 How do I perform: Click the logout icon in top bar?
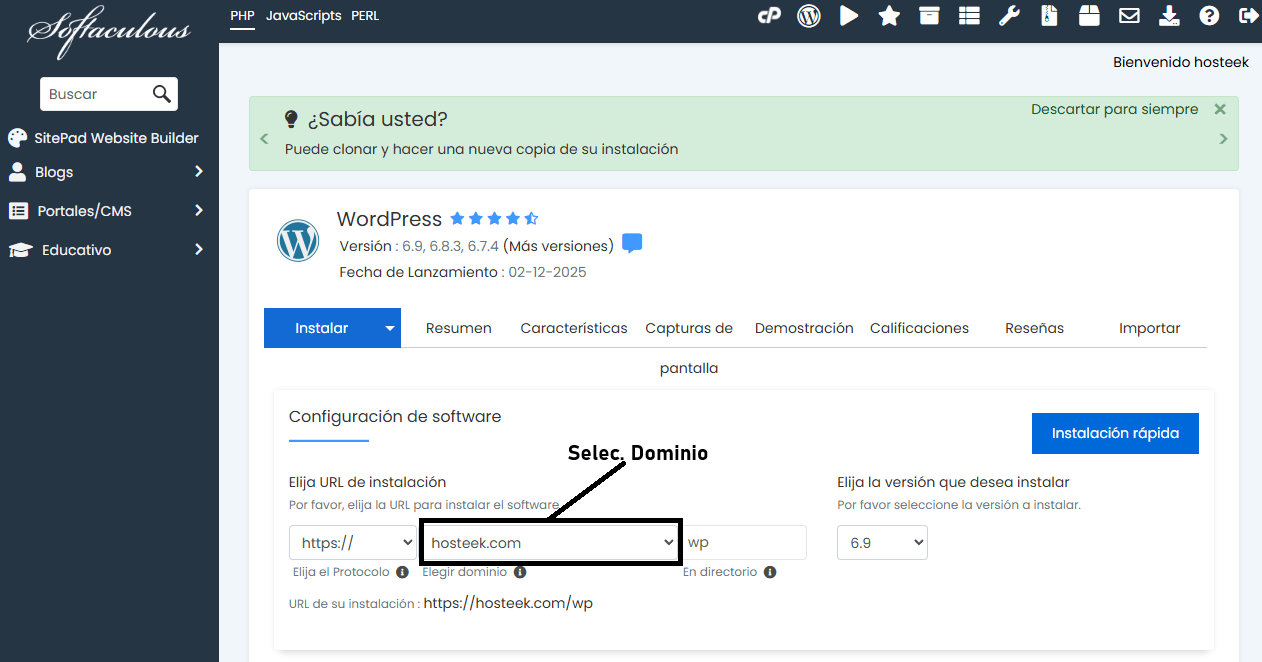tap(1248, 16)
